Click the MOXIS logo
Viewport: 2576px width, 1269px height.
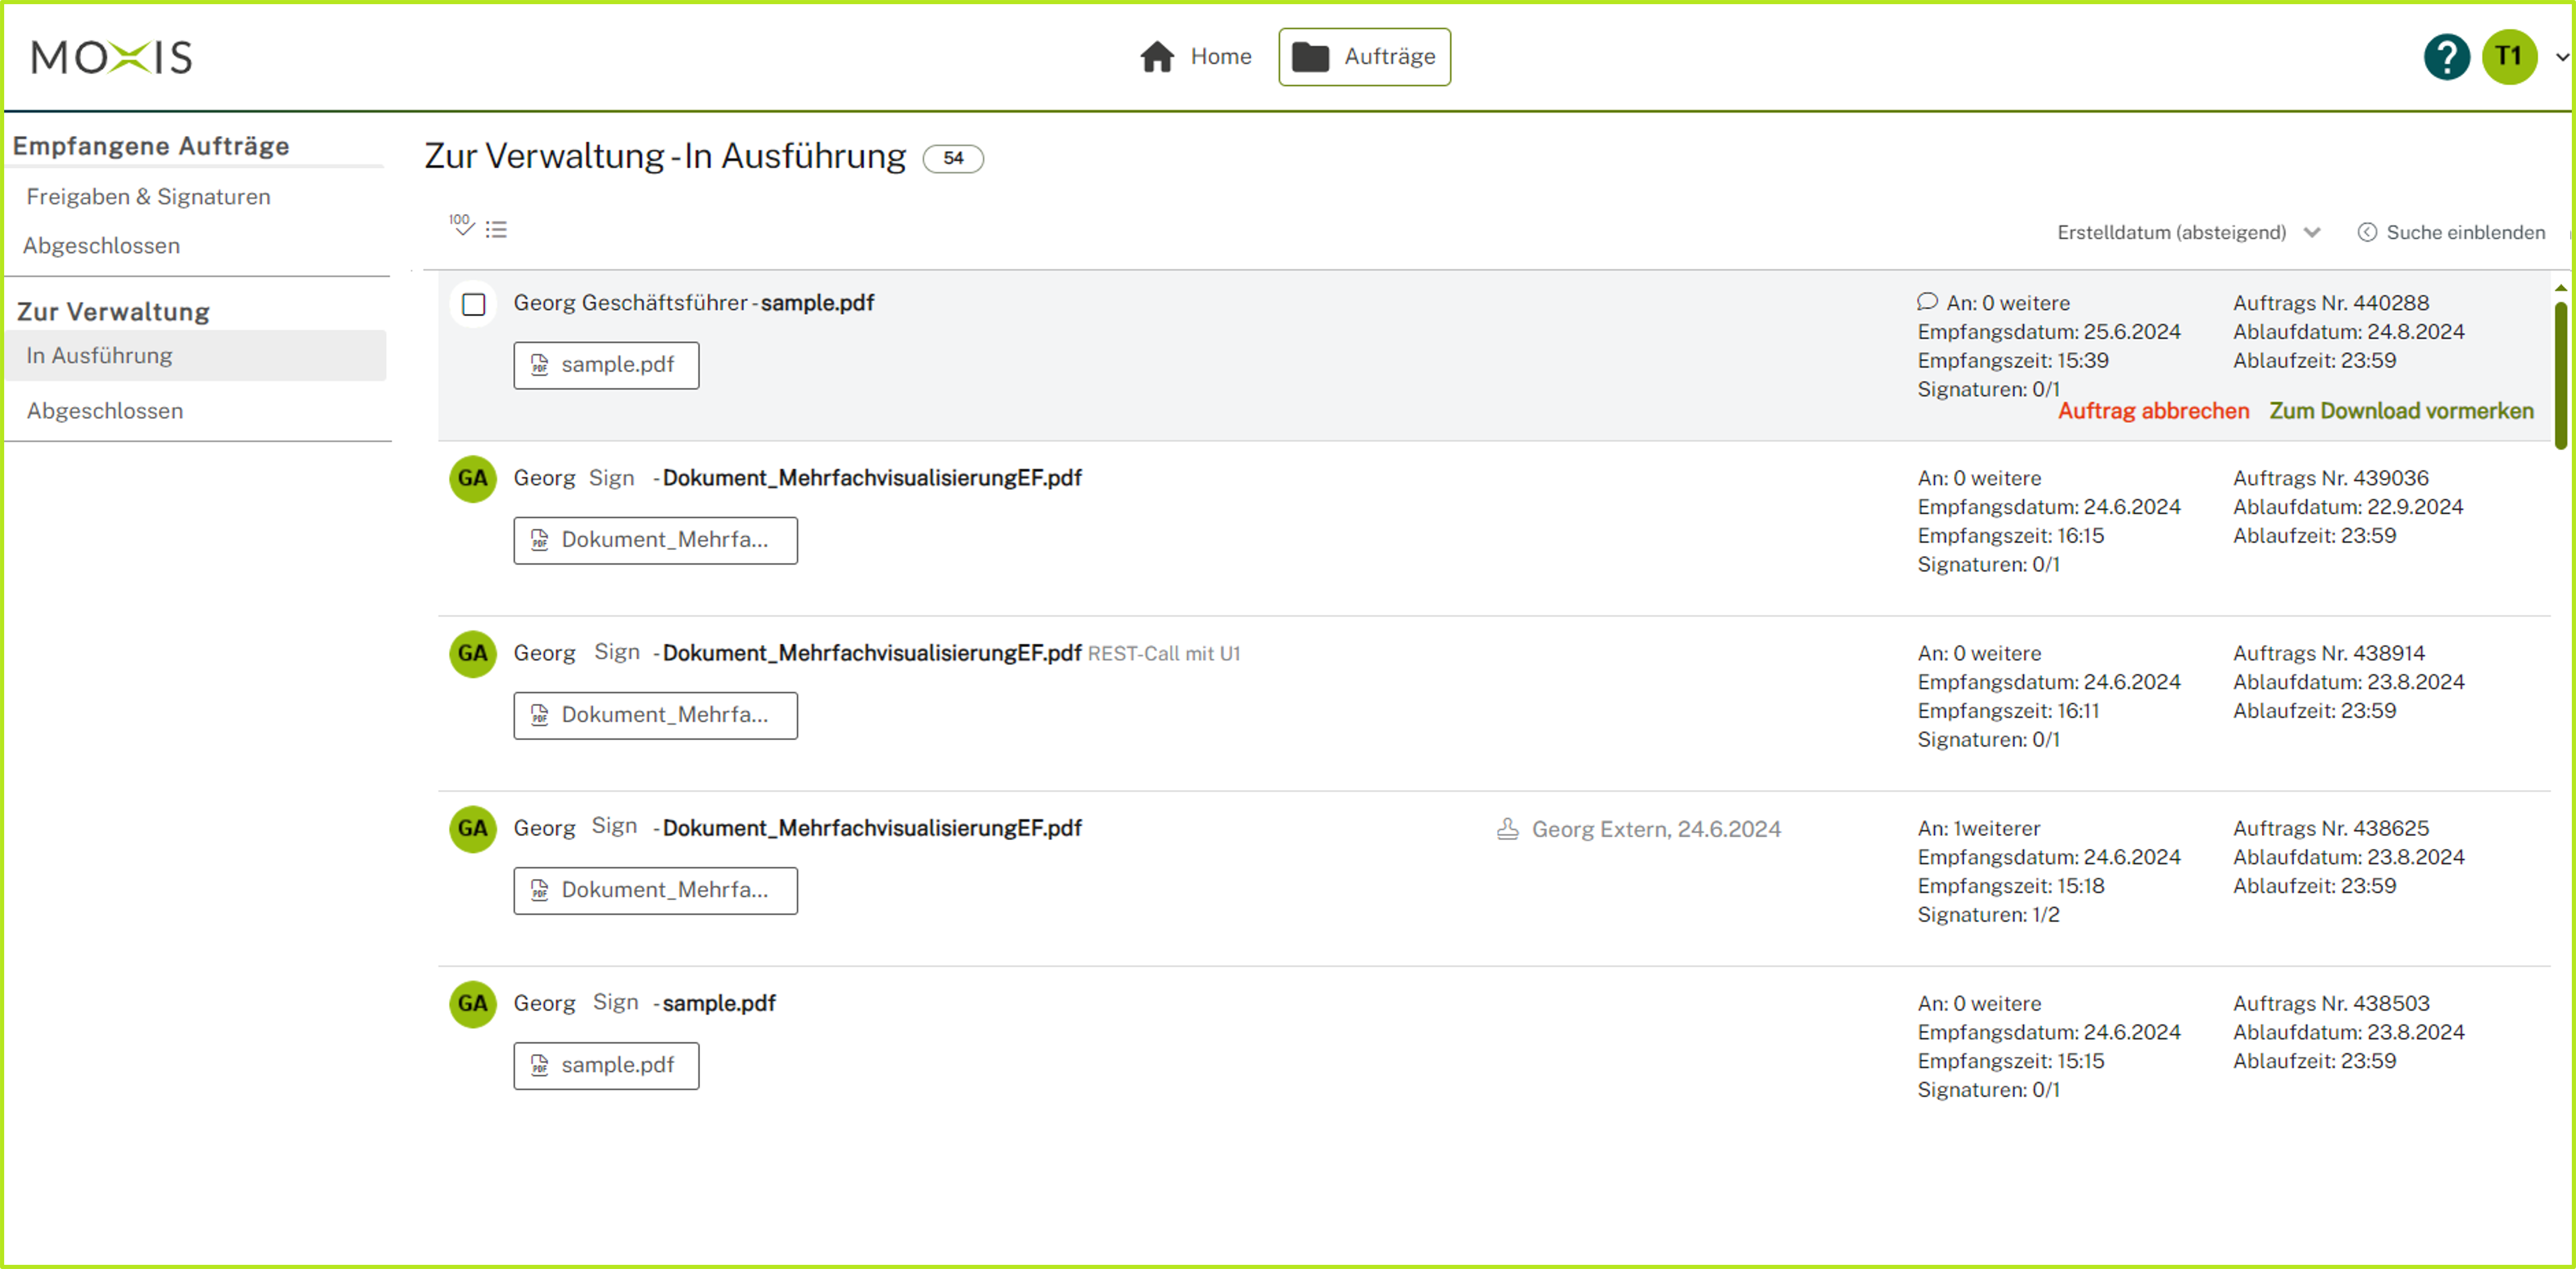pos(112,57)
